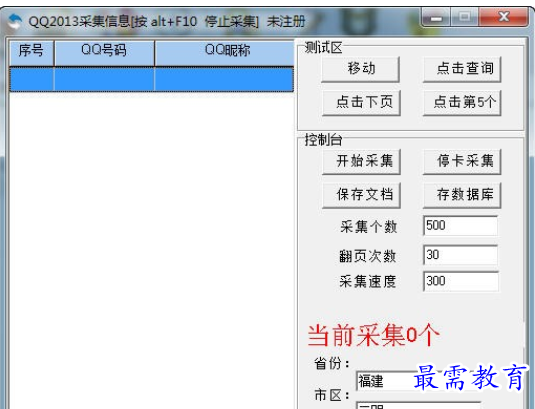Click the 移动 test button
This screenshot has height=409, width=535.
[x=361, y=69]
